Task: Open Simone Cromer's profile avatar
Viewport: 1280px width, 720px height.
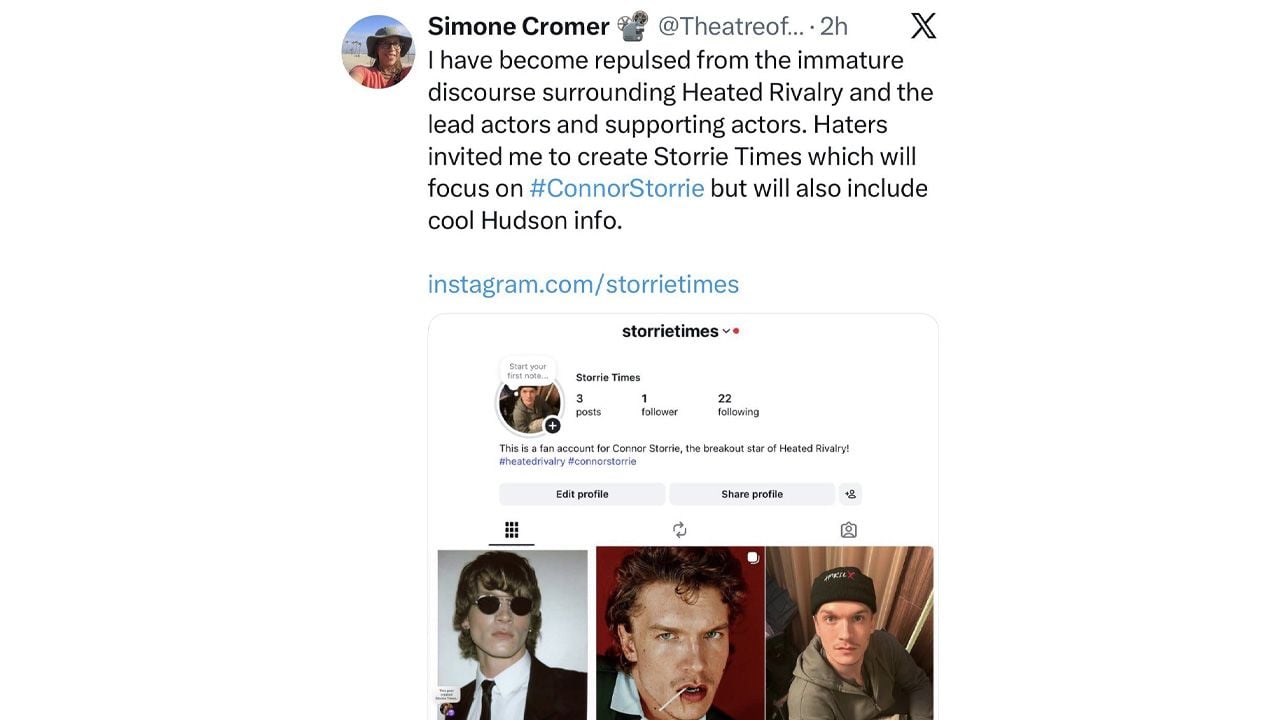Action: (x=378, y=52)
